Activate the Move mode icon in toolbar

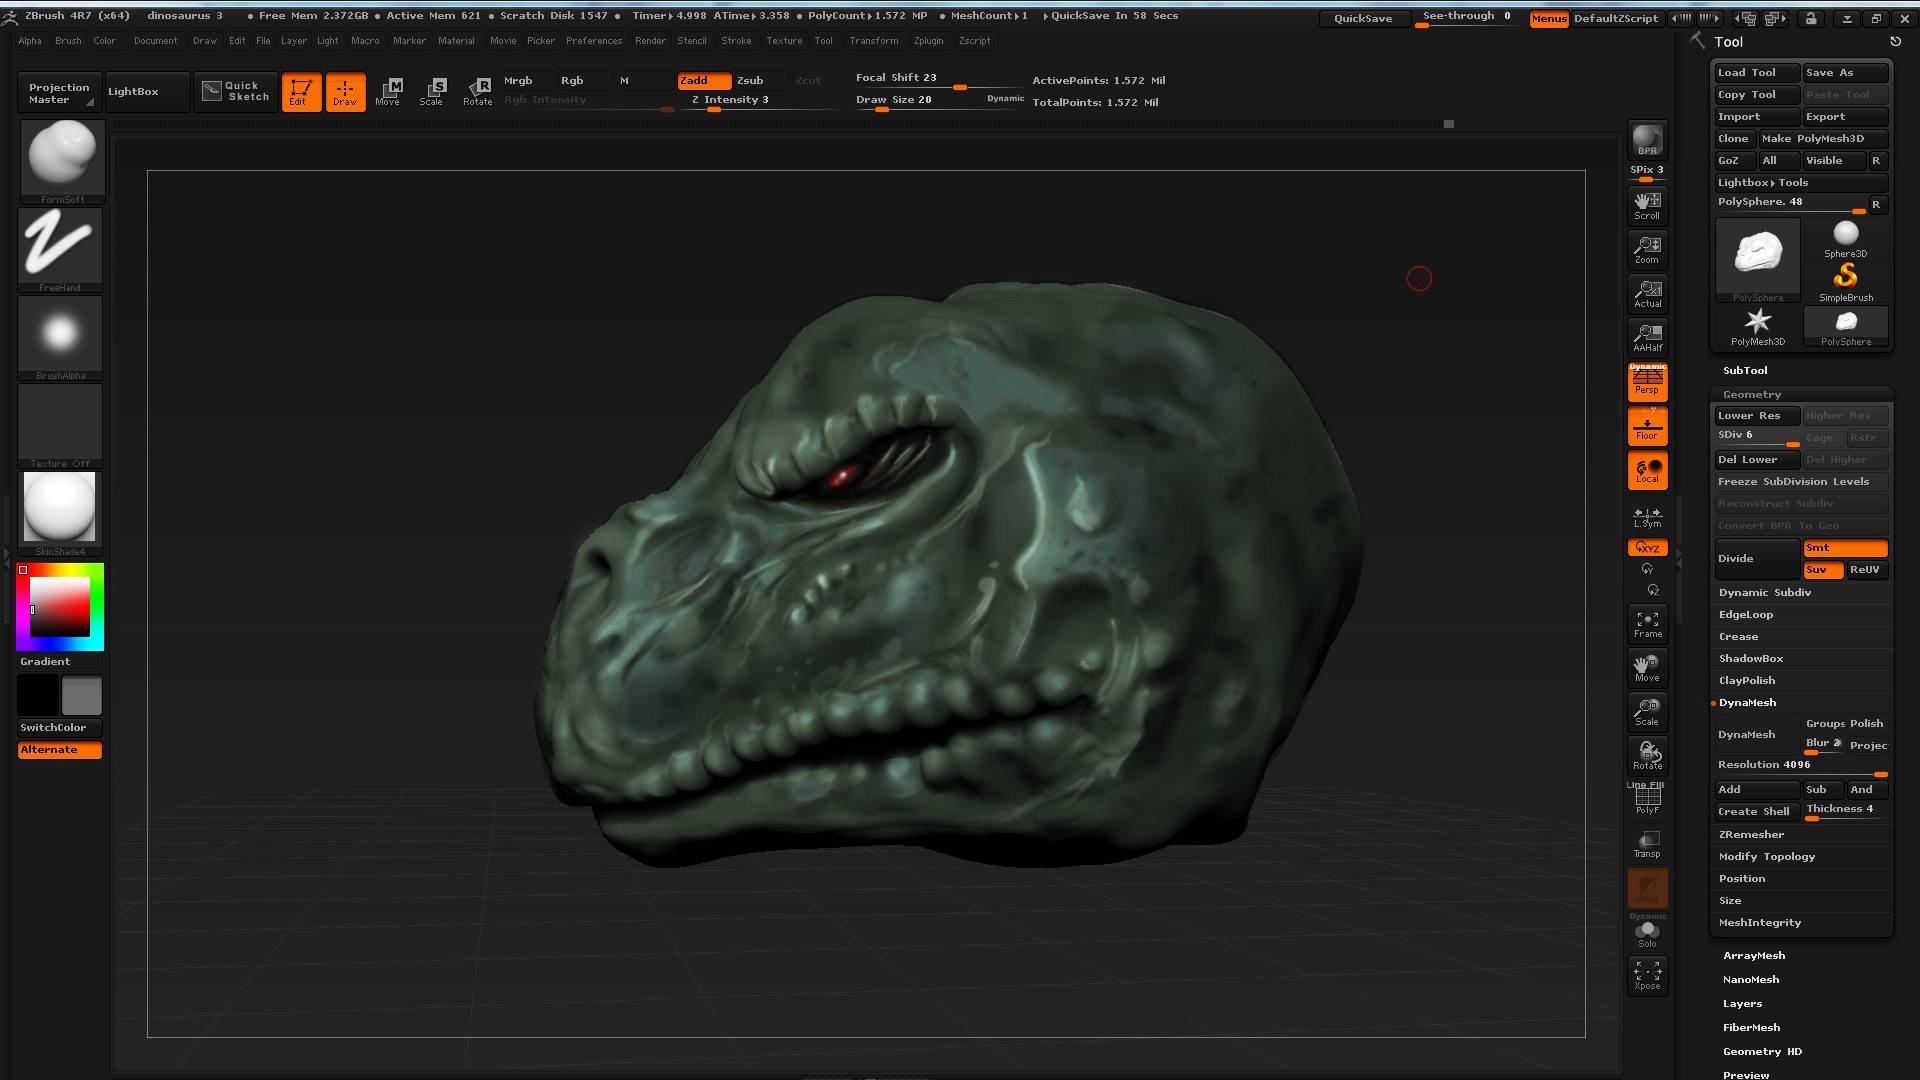(388, 91)
